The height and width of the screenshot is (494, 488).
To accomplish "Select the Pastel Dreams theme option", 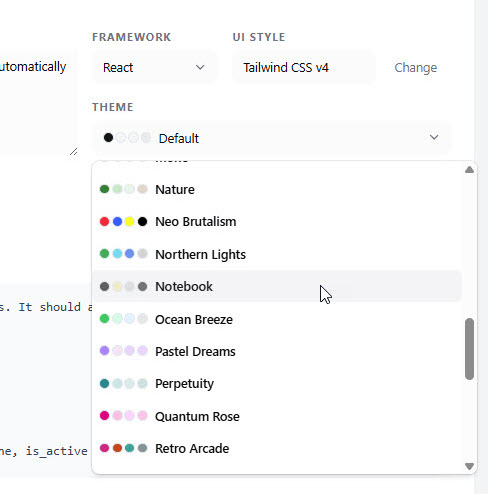I will click(x=277, y=351).
